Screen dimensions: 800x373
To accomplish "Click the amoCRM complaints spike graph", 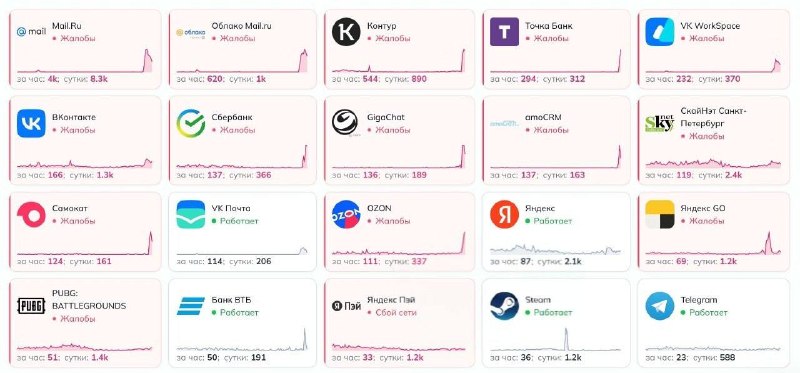I will [556, 157].
